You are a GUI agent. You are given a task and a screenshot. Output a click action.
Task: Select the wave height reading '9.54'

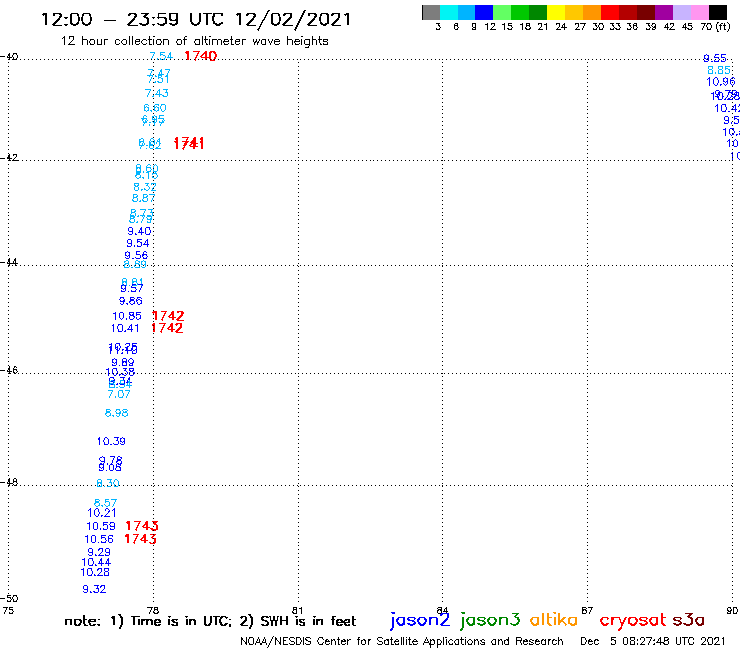[138, 244]
